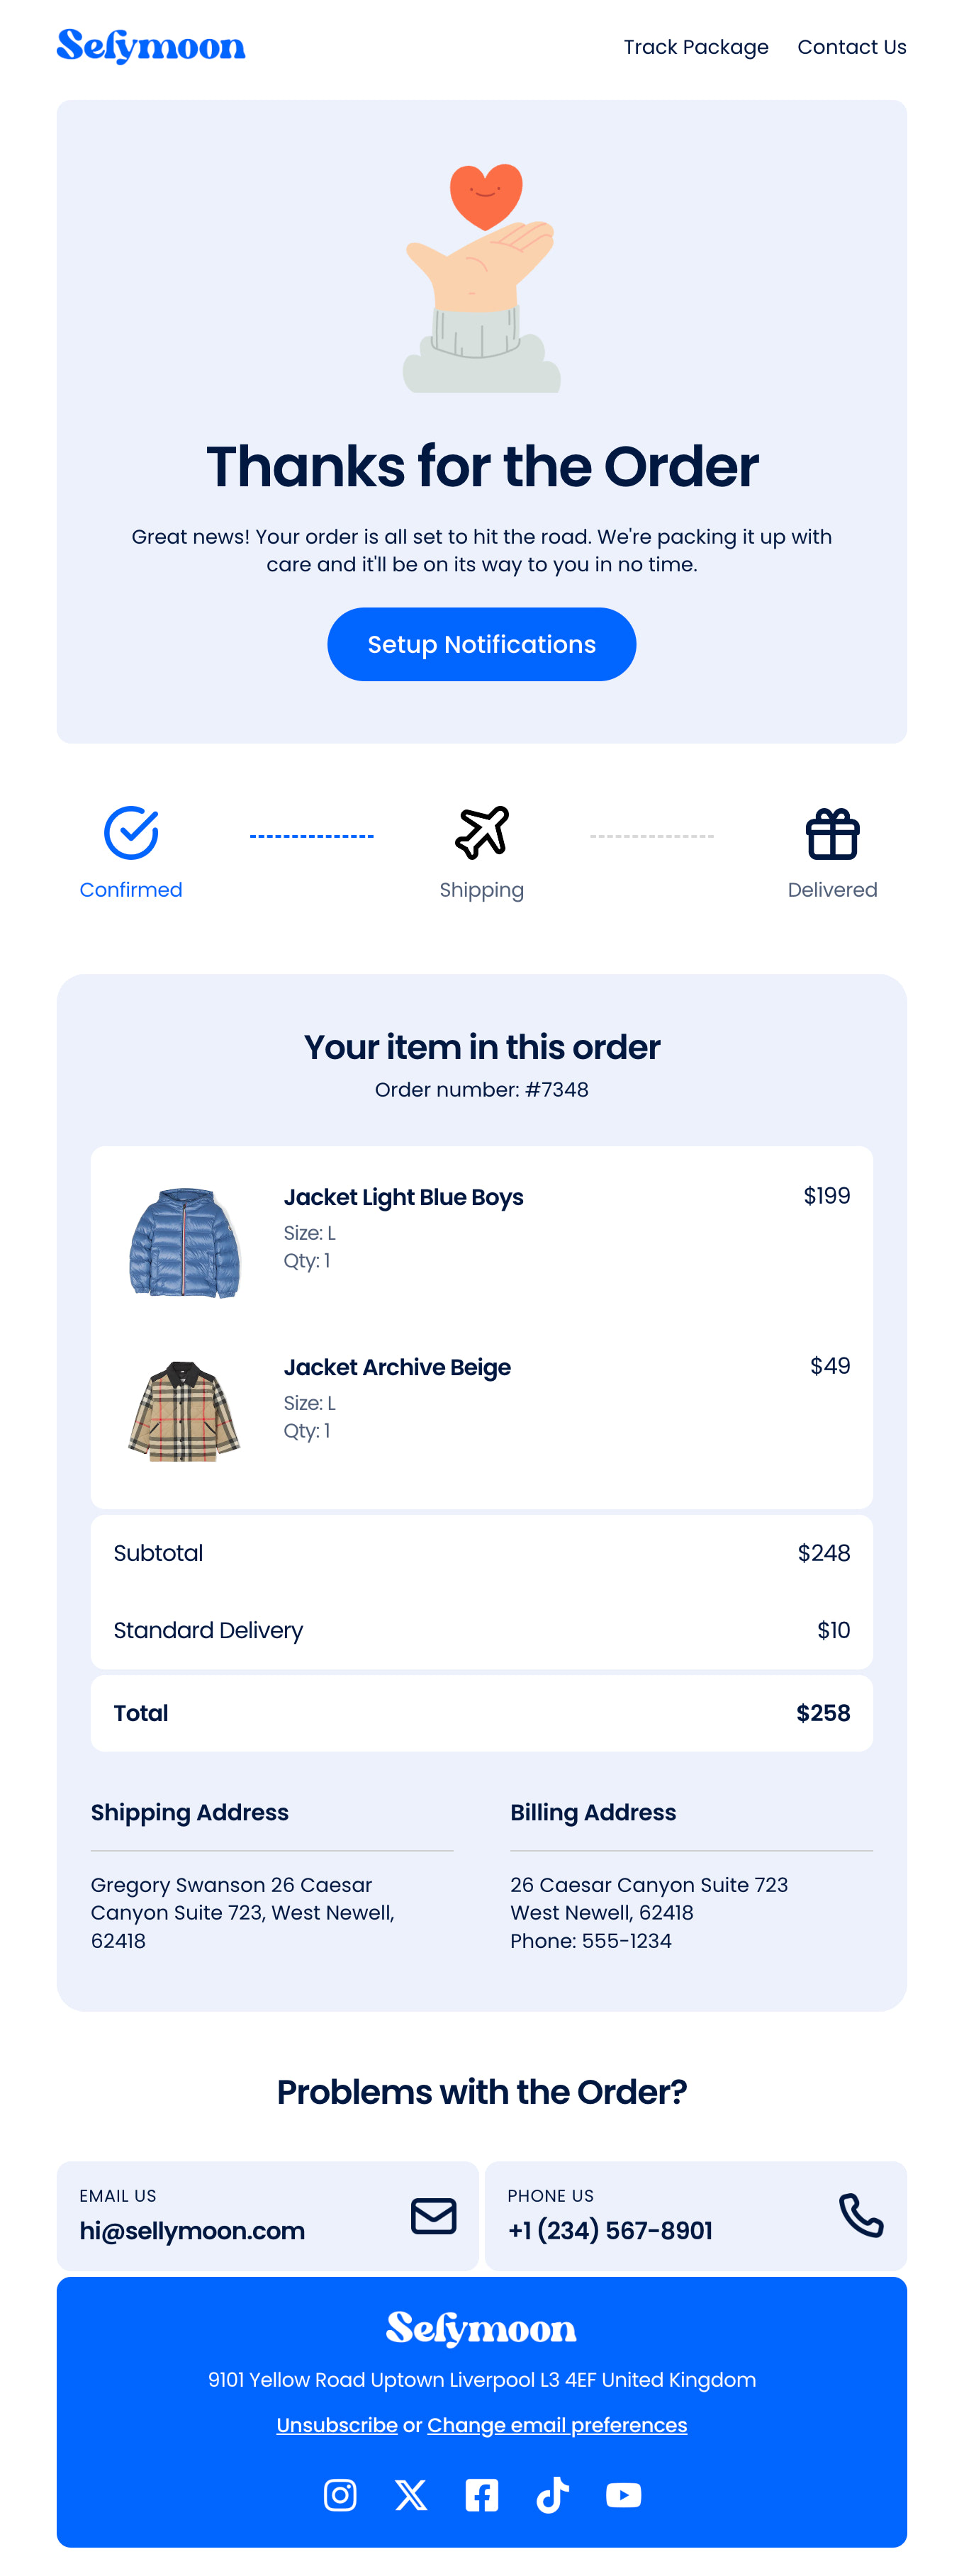Open Change email preferences link

click(557, 2425)
